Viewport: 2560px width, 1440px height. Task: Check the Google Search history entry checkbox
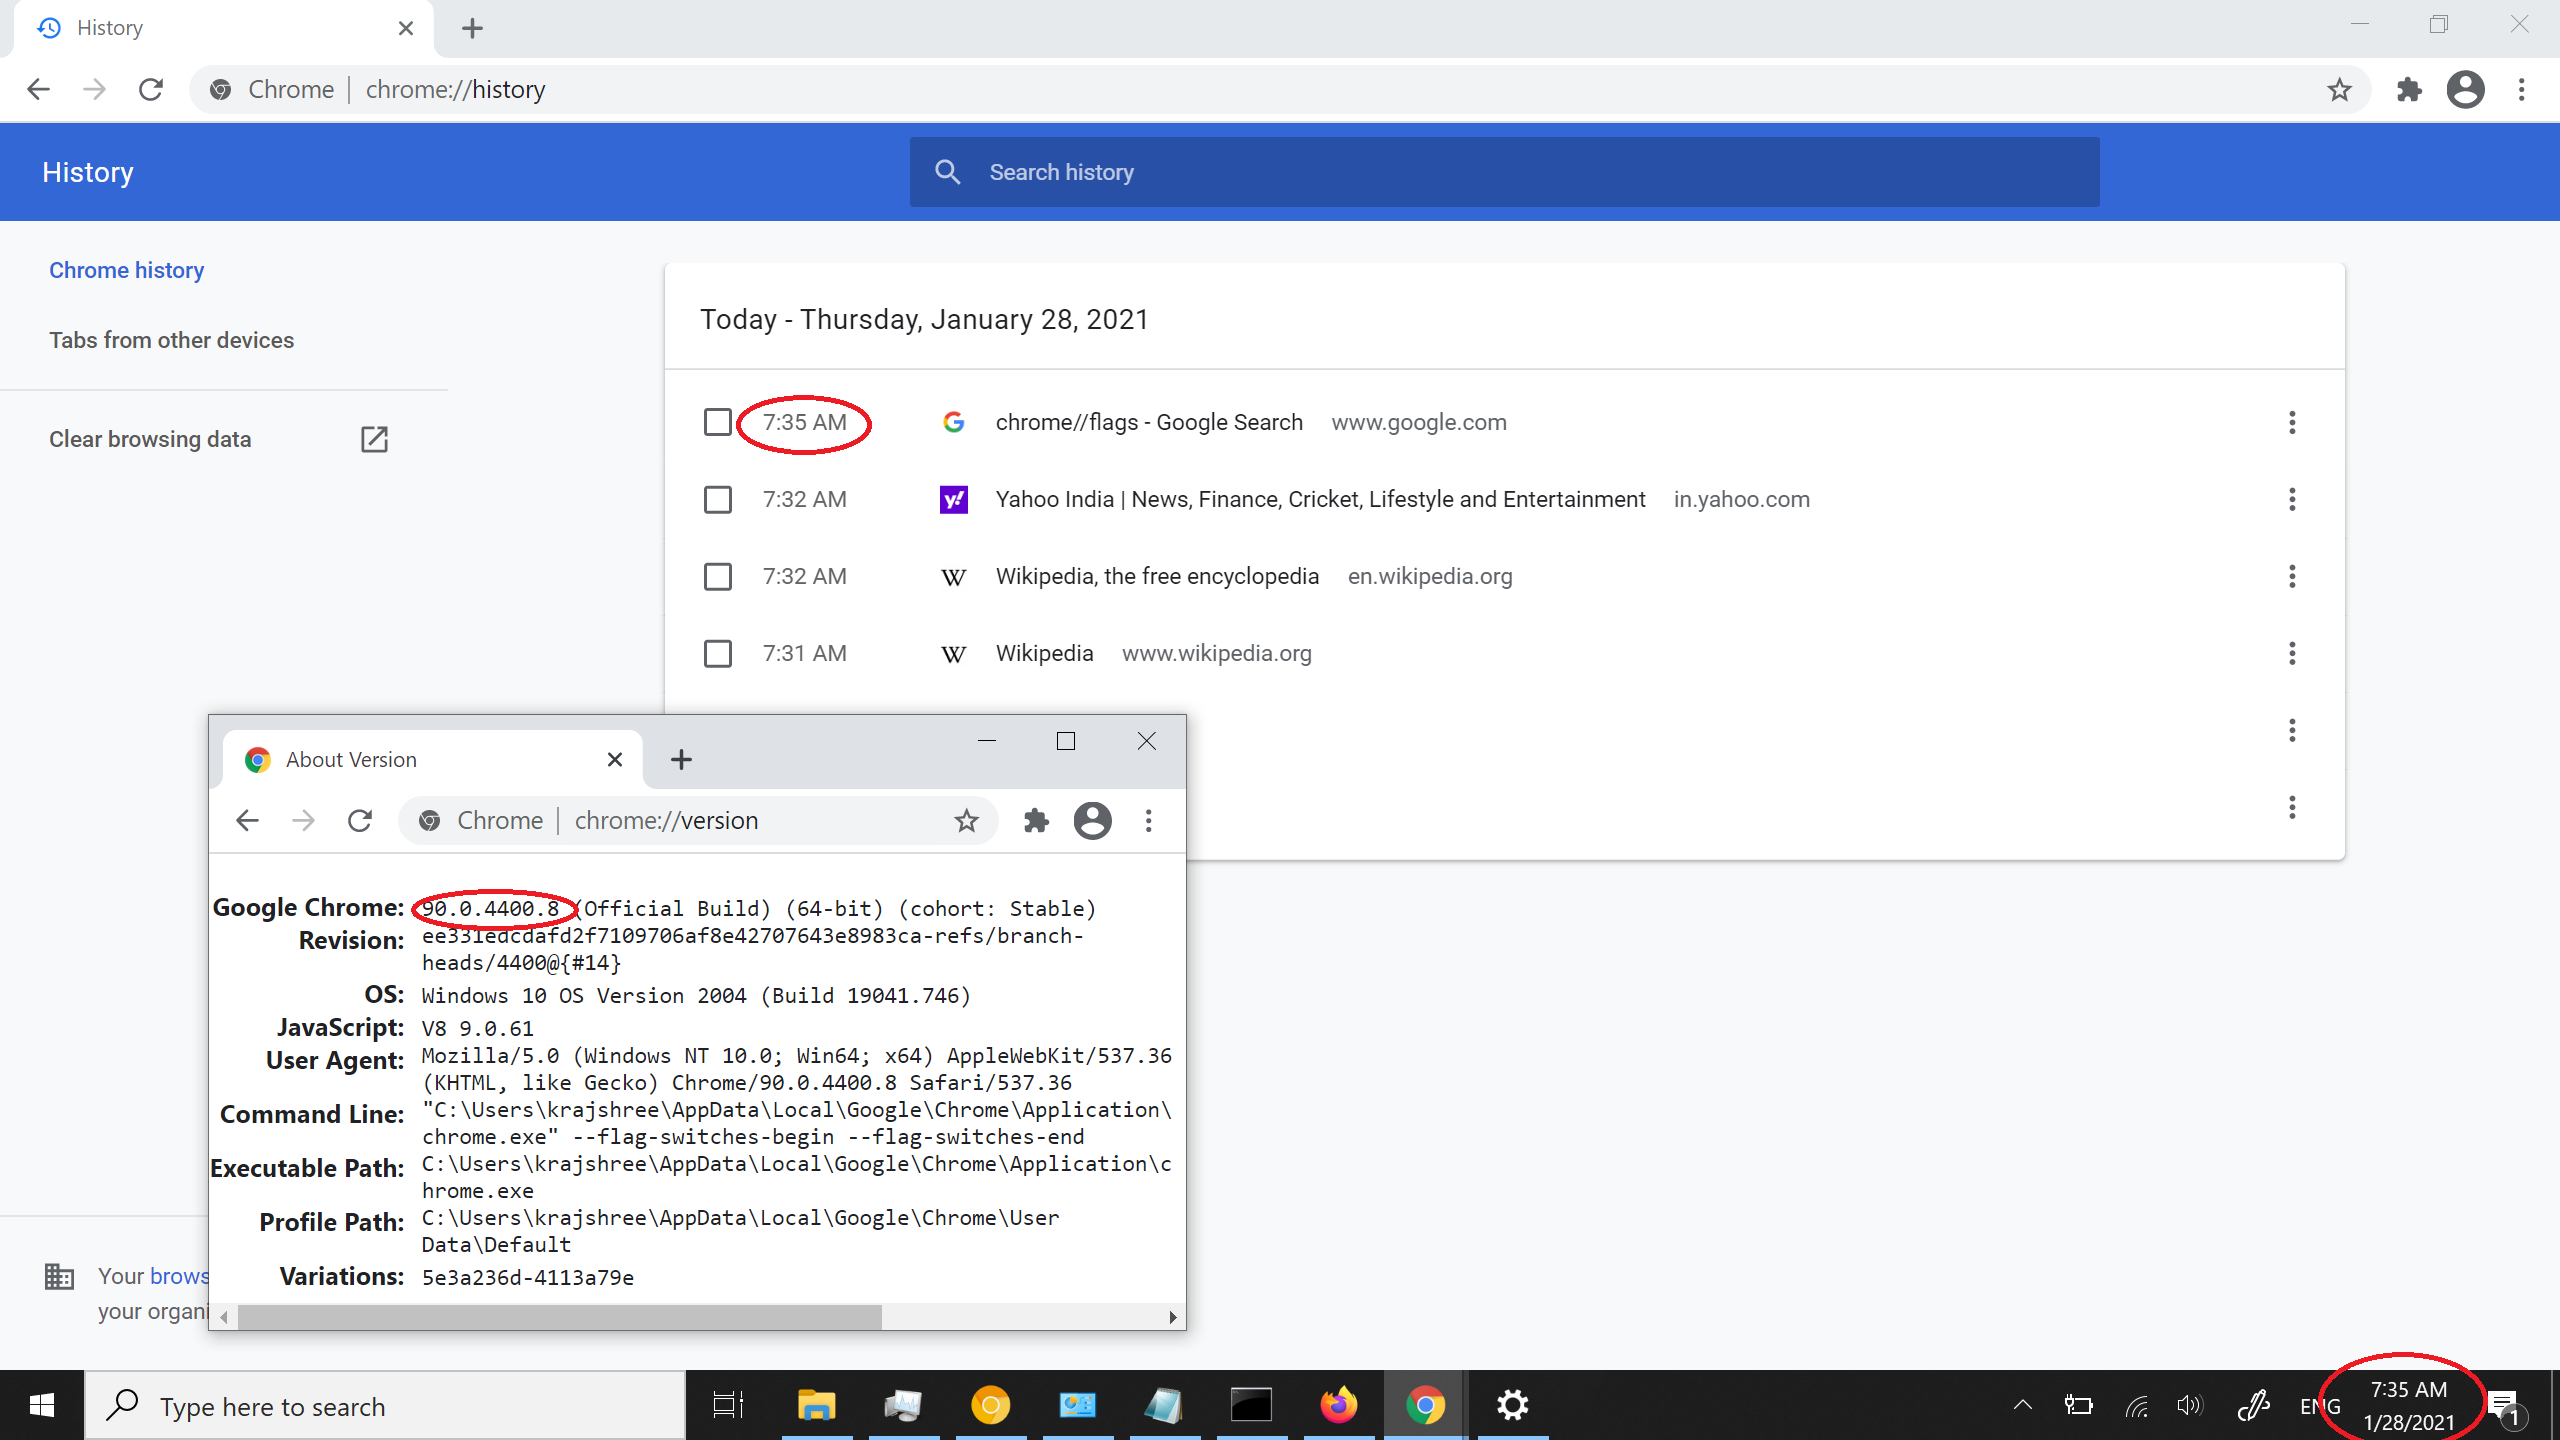coord(718,422)
